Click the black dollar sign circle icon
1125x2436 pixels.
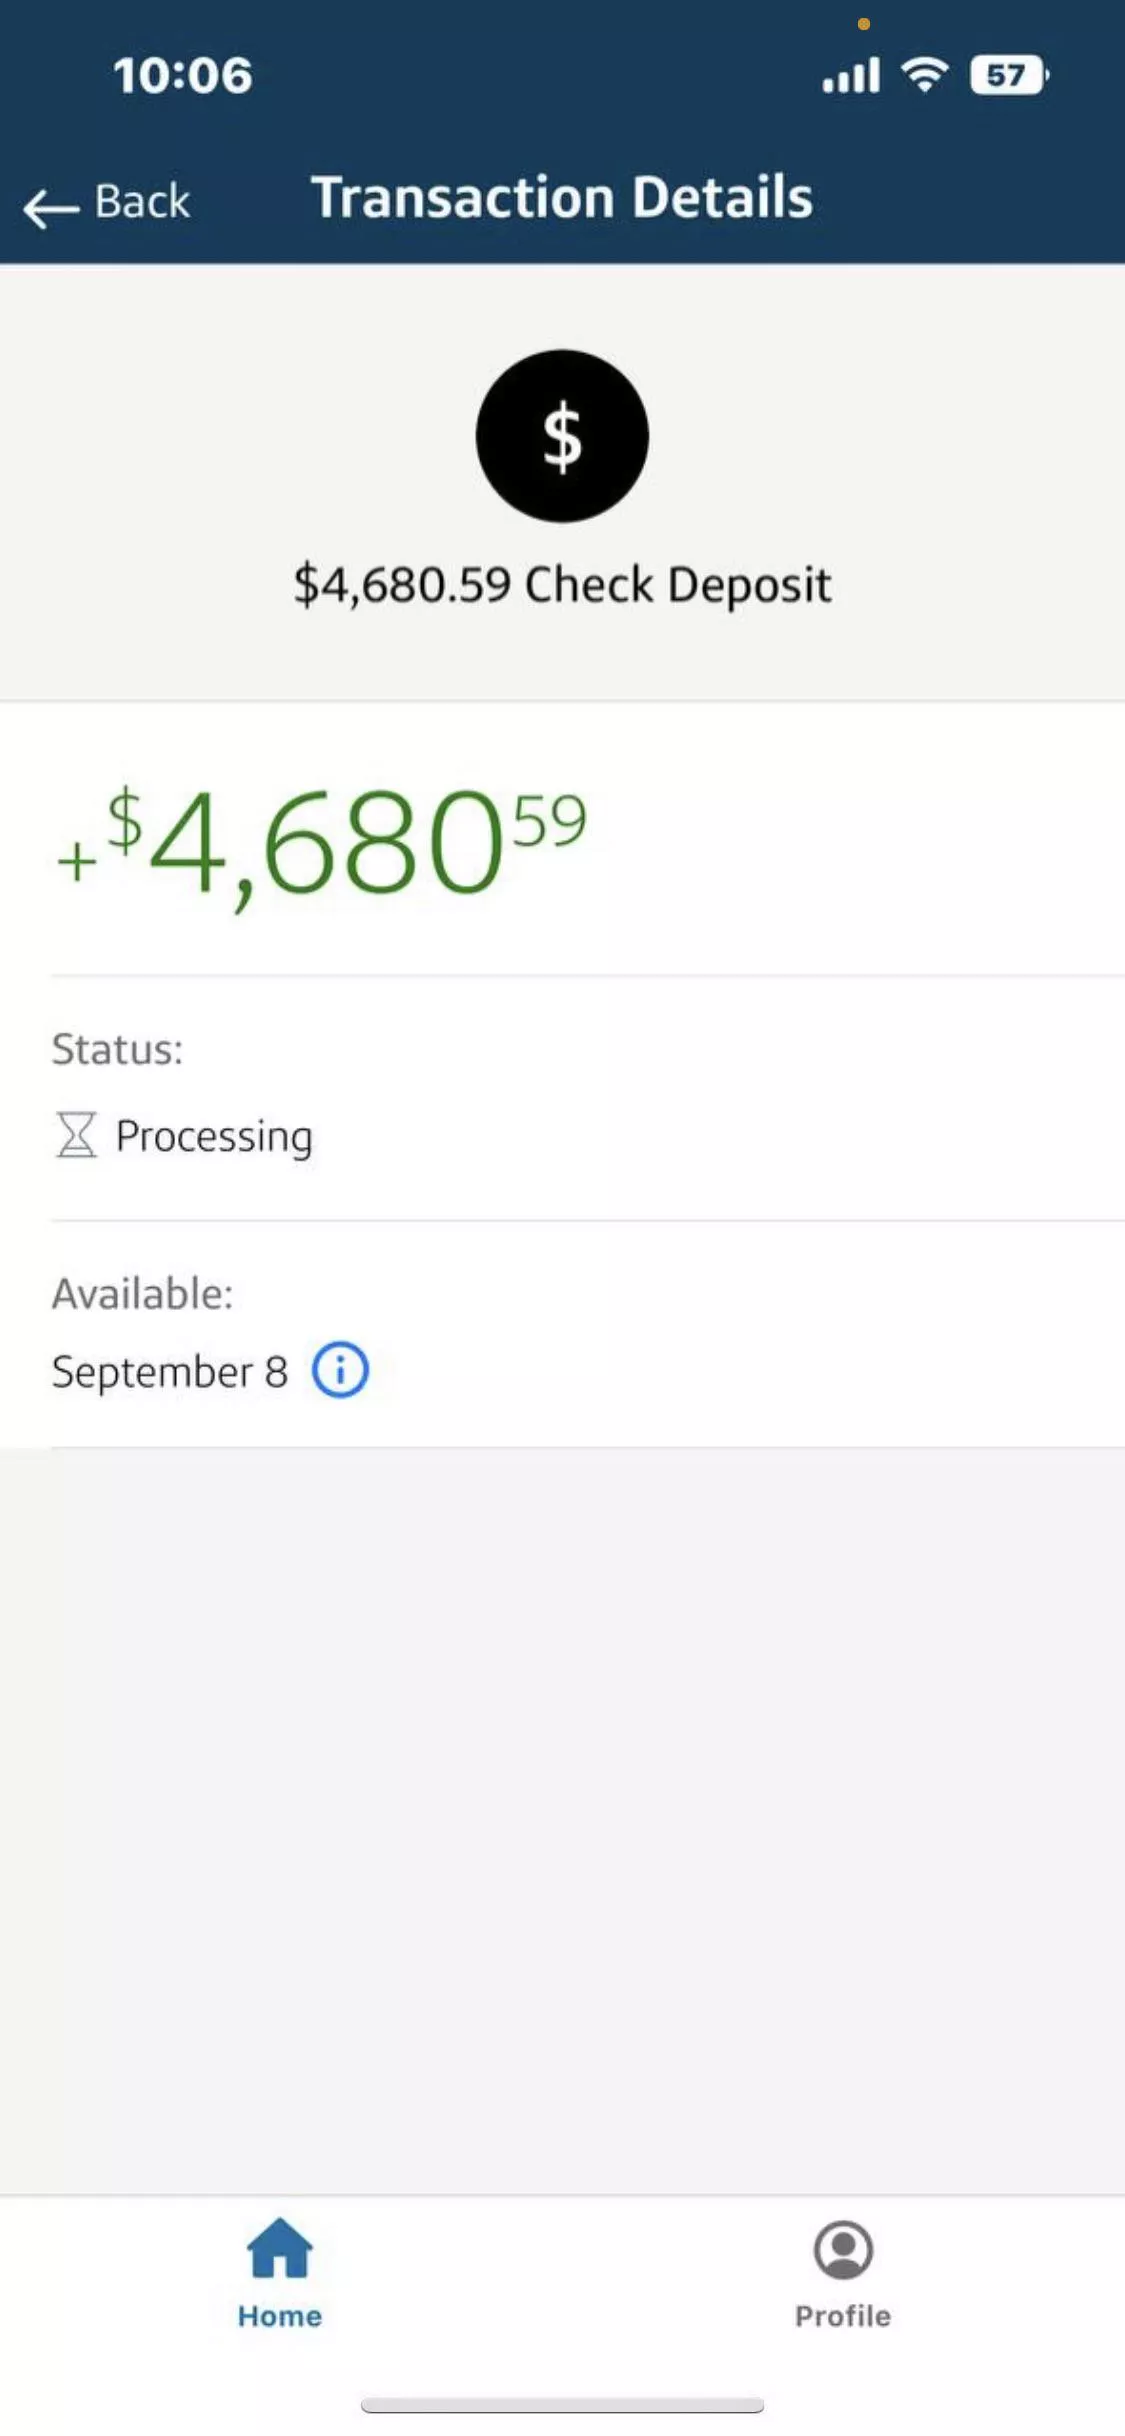coord(562,436)
